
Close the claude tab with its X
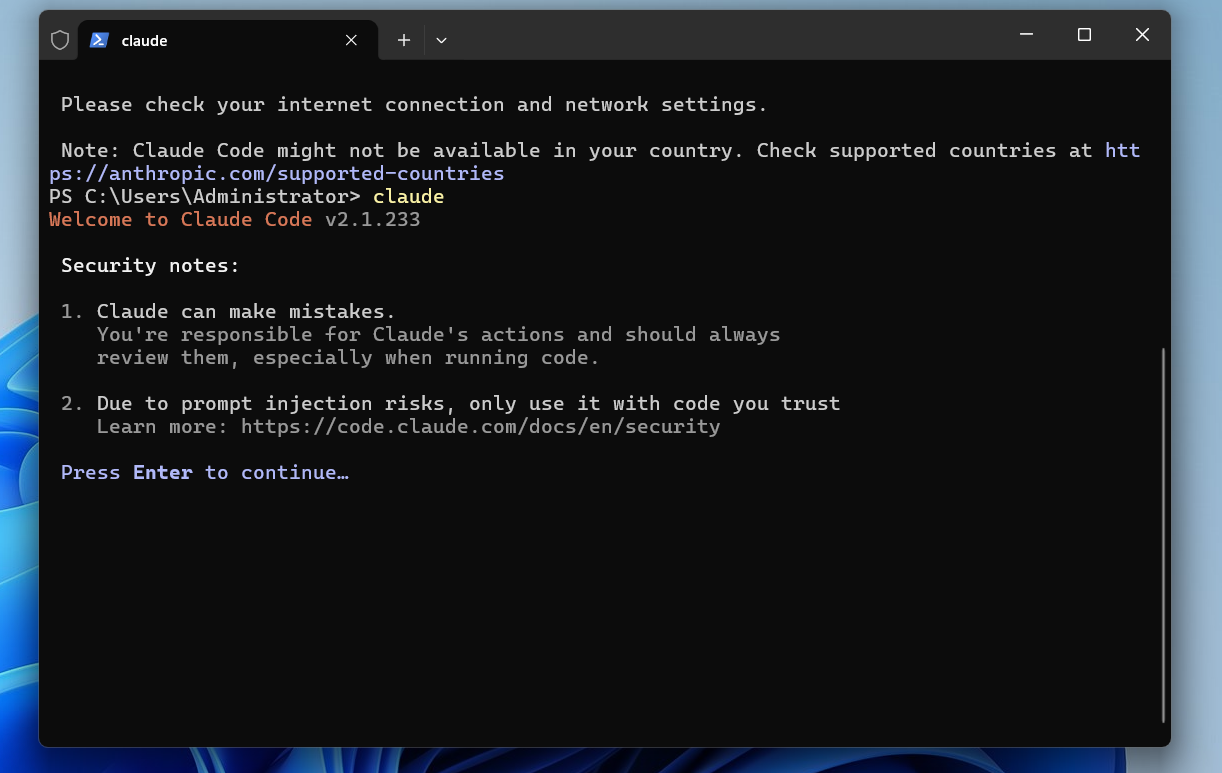click(x=351, y=40)
